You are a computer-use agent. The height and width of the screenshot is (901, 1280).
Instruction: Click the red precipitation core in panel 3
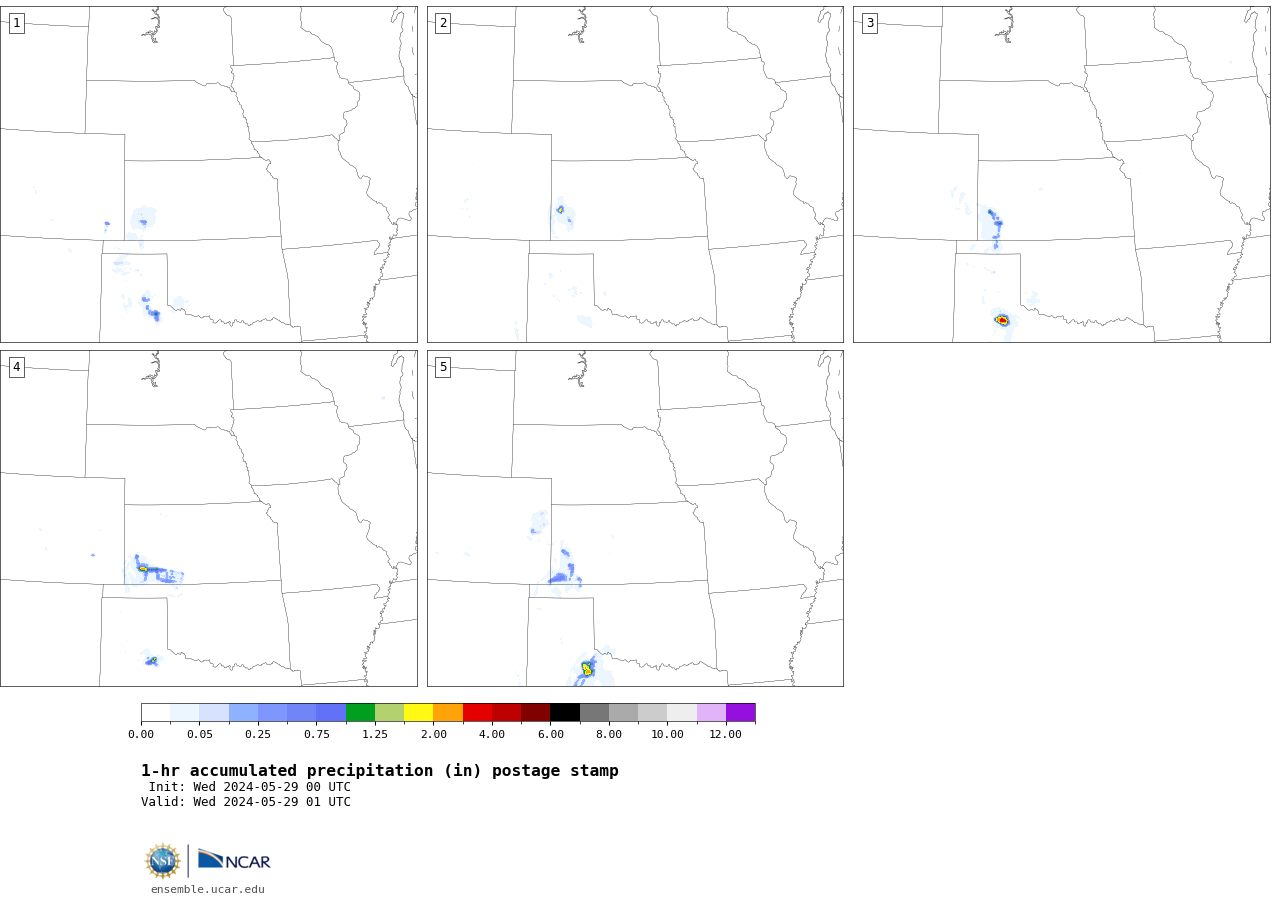pyautogui.click(x=1002, y=320)
